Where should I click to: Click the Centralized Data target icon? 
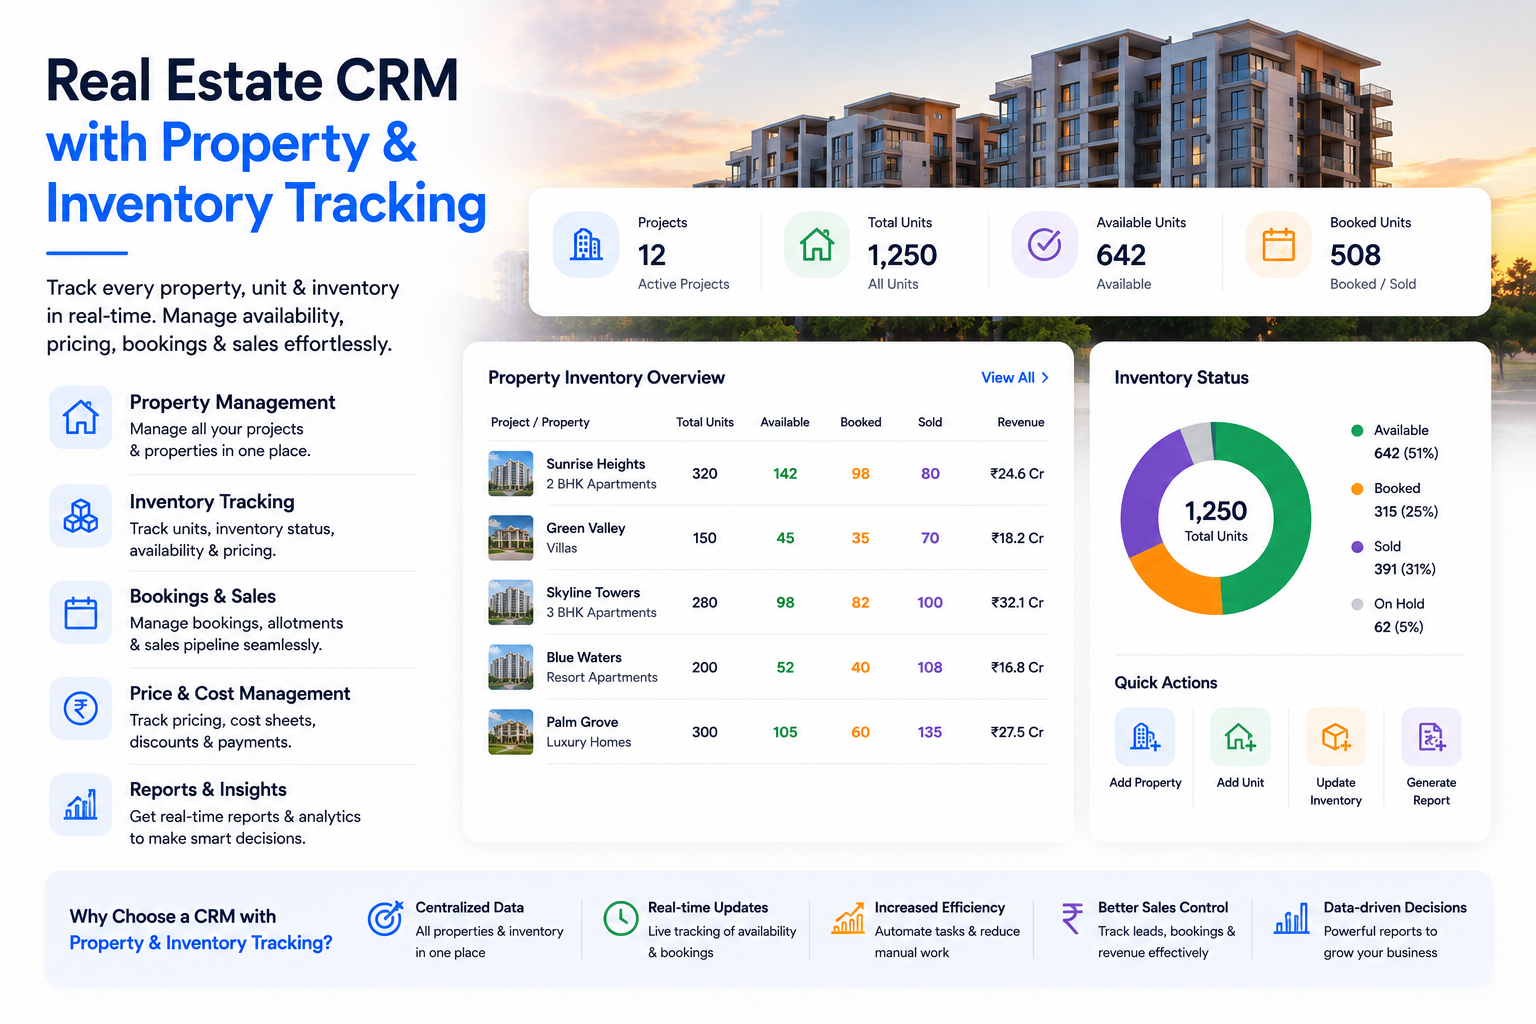(385, 917)
